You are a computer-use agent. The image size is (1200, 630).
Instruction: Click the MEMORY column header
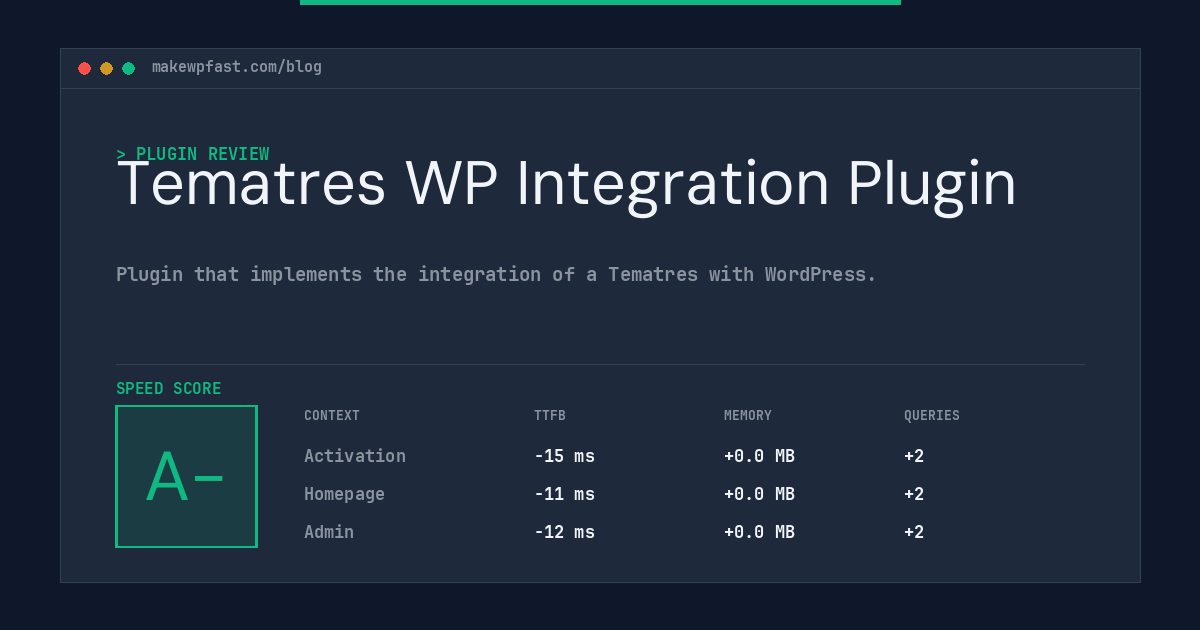click(x=748, y=416)
